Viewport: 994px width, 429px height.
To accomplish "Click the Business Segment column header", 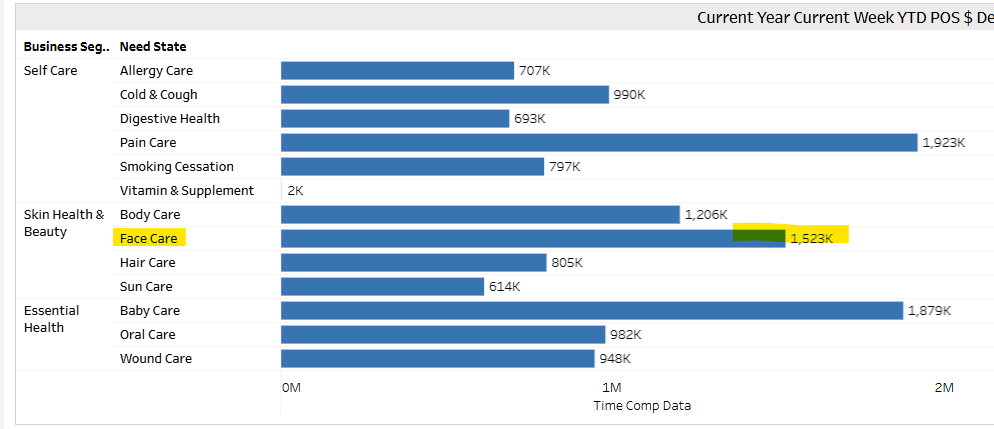I will click(65, 47).
